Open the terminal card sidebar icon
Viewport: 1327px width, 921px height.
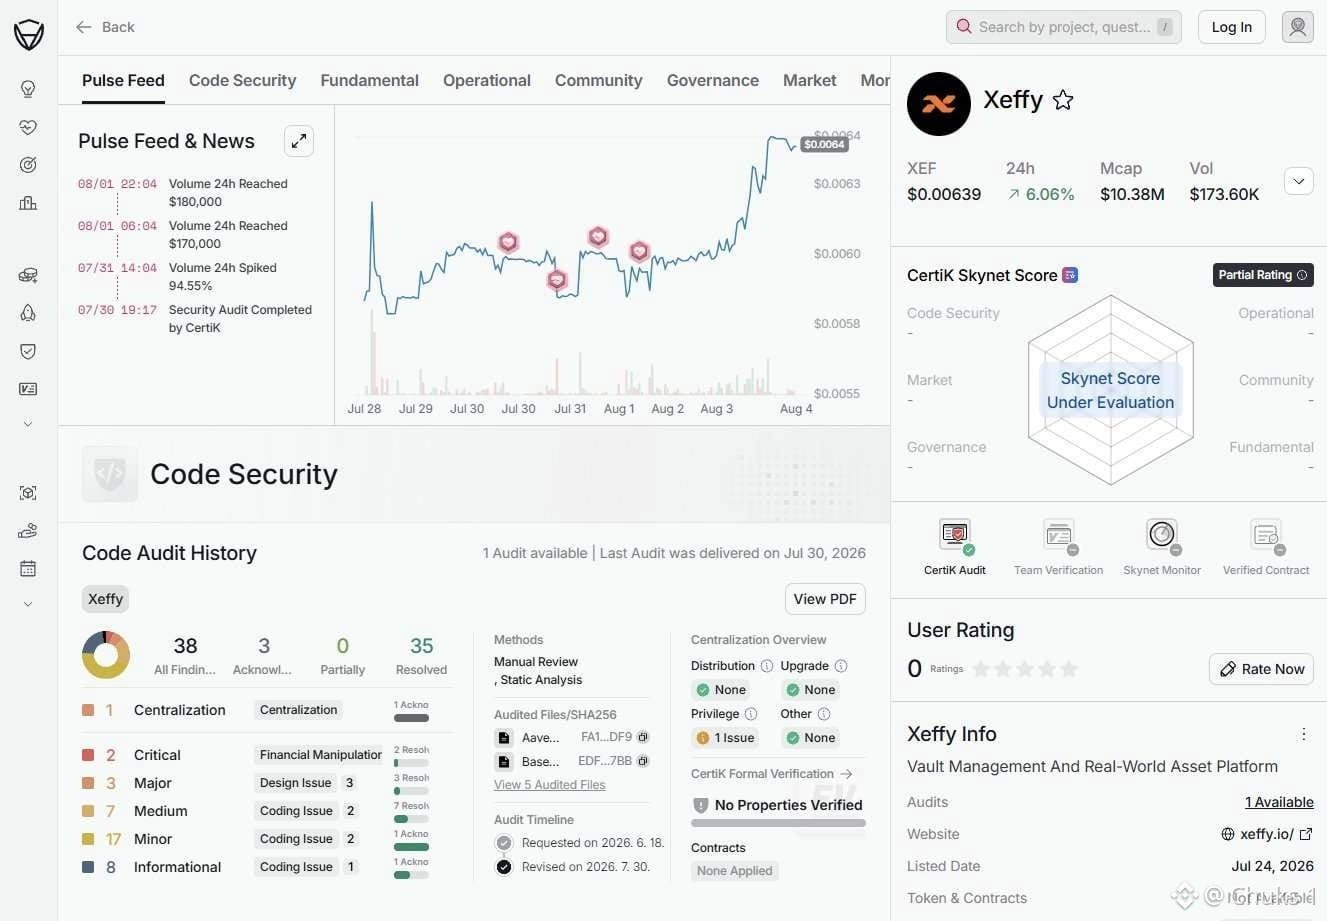point(28,389)
